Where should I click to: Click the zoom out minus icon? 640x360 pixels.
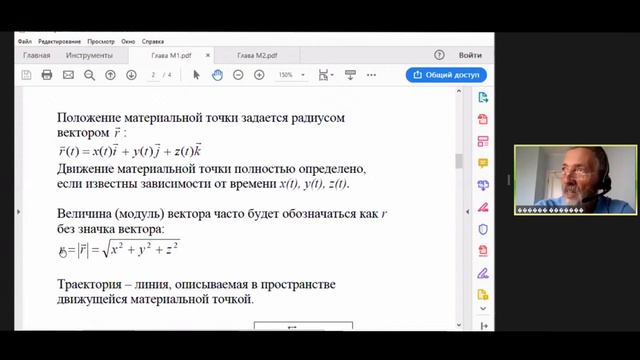coord(238,75)
